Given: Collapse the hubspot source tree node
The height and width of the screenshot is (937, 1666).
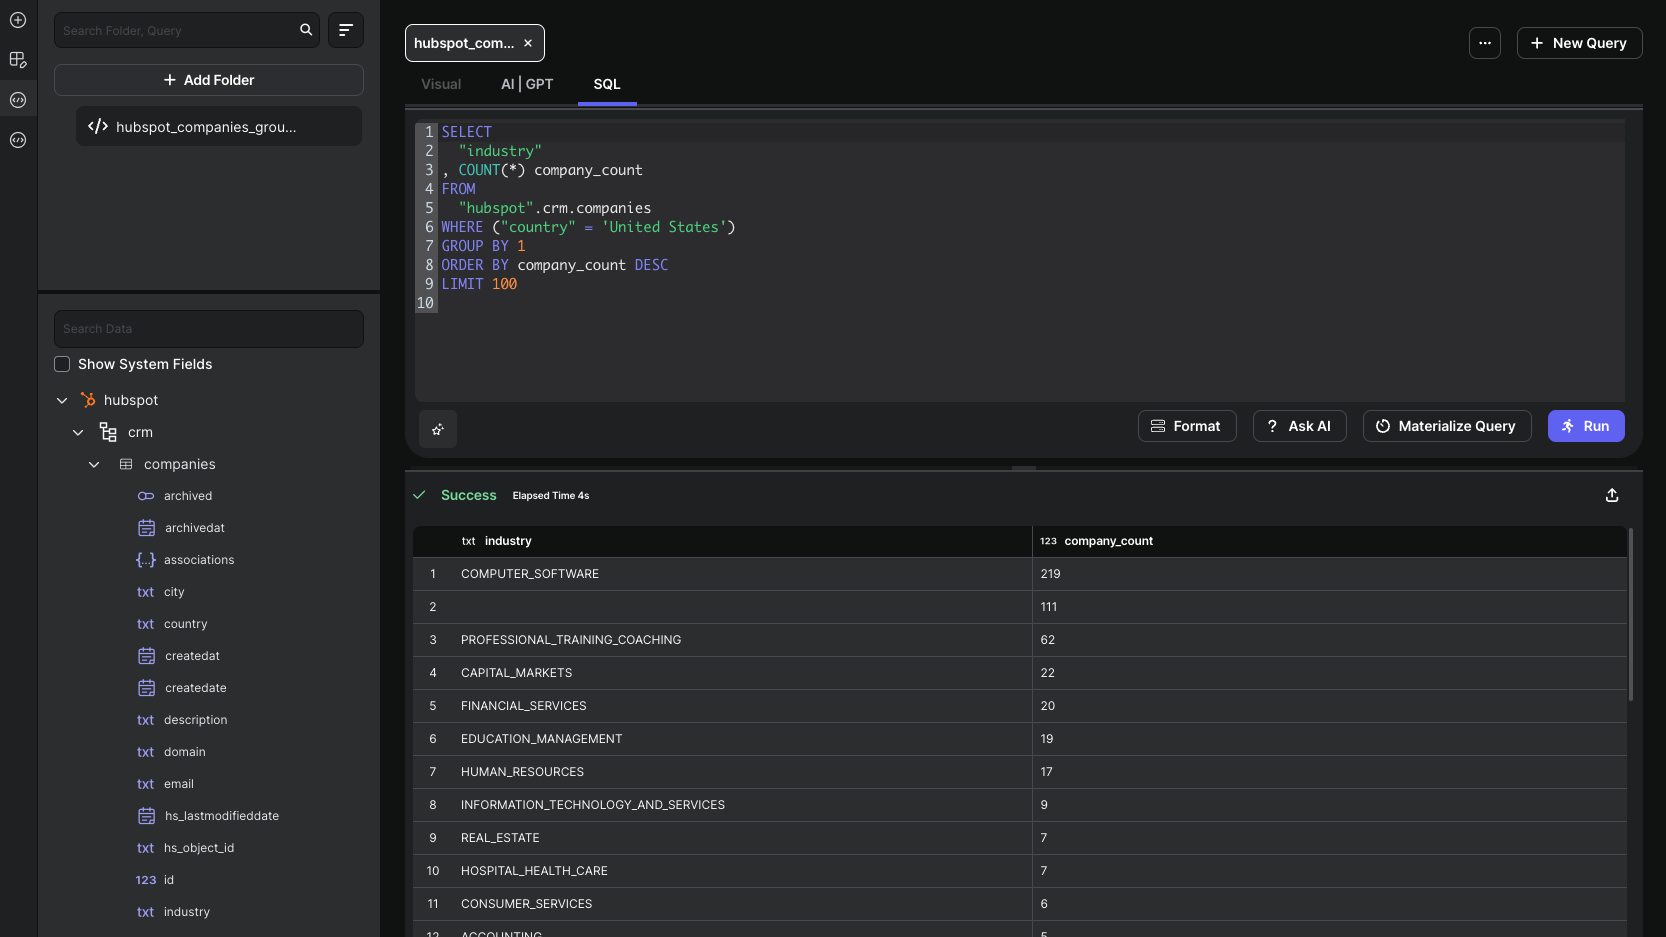Looking at the screenshot, I should coord(62,400).
